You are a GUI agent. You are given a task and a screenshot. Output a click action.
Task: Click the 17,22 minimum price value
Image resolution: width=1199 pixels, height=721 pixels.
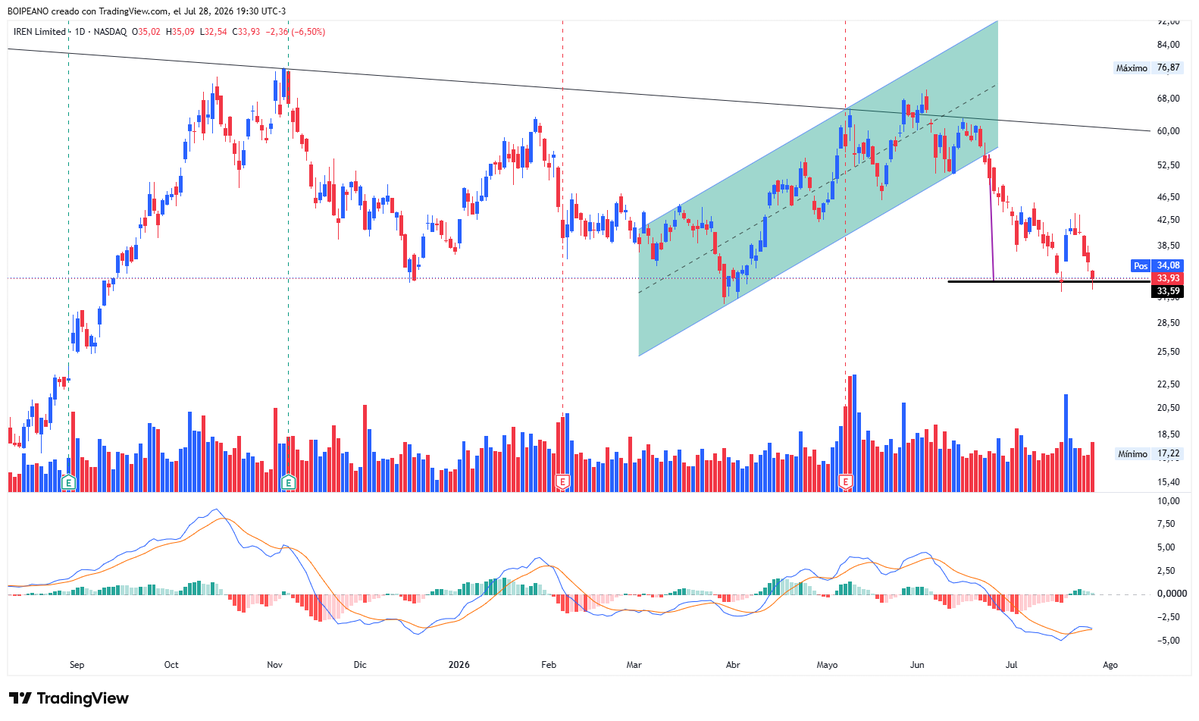pos(1168,454)
